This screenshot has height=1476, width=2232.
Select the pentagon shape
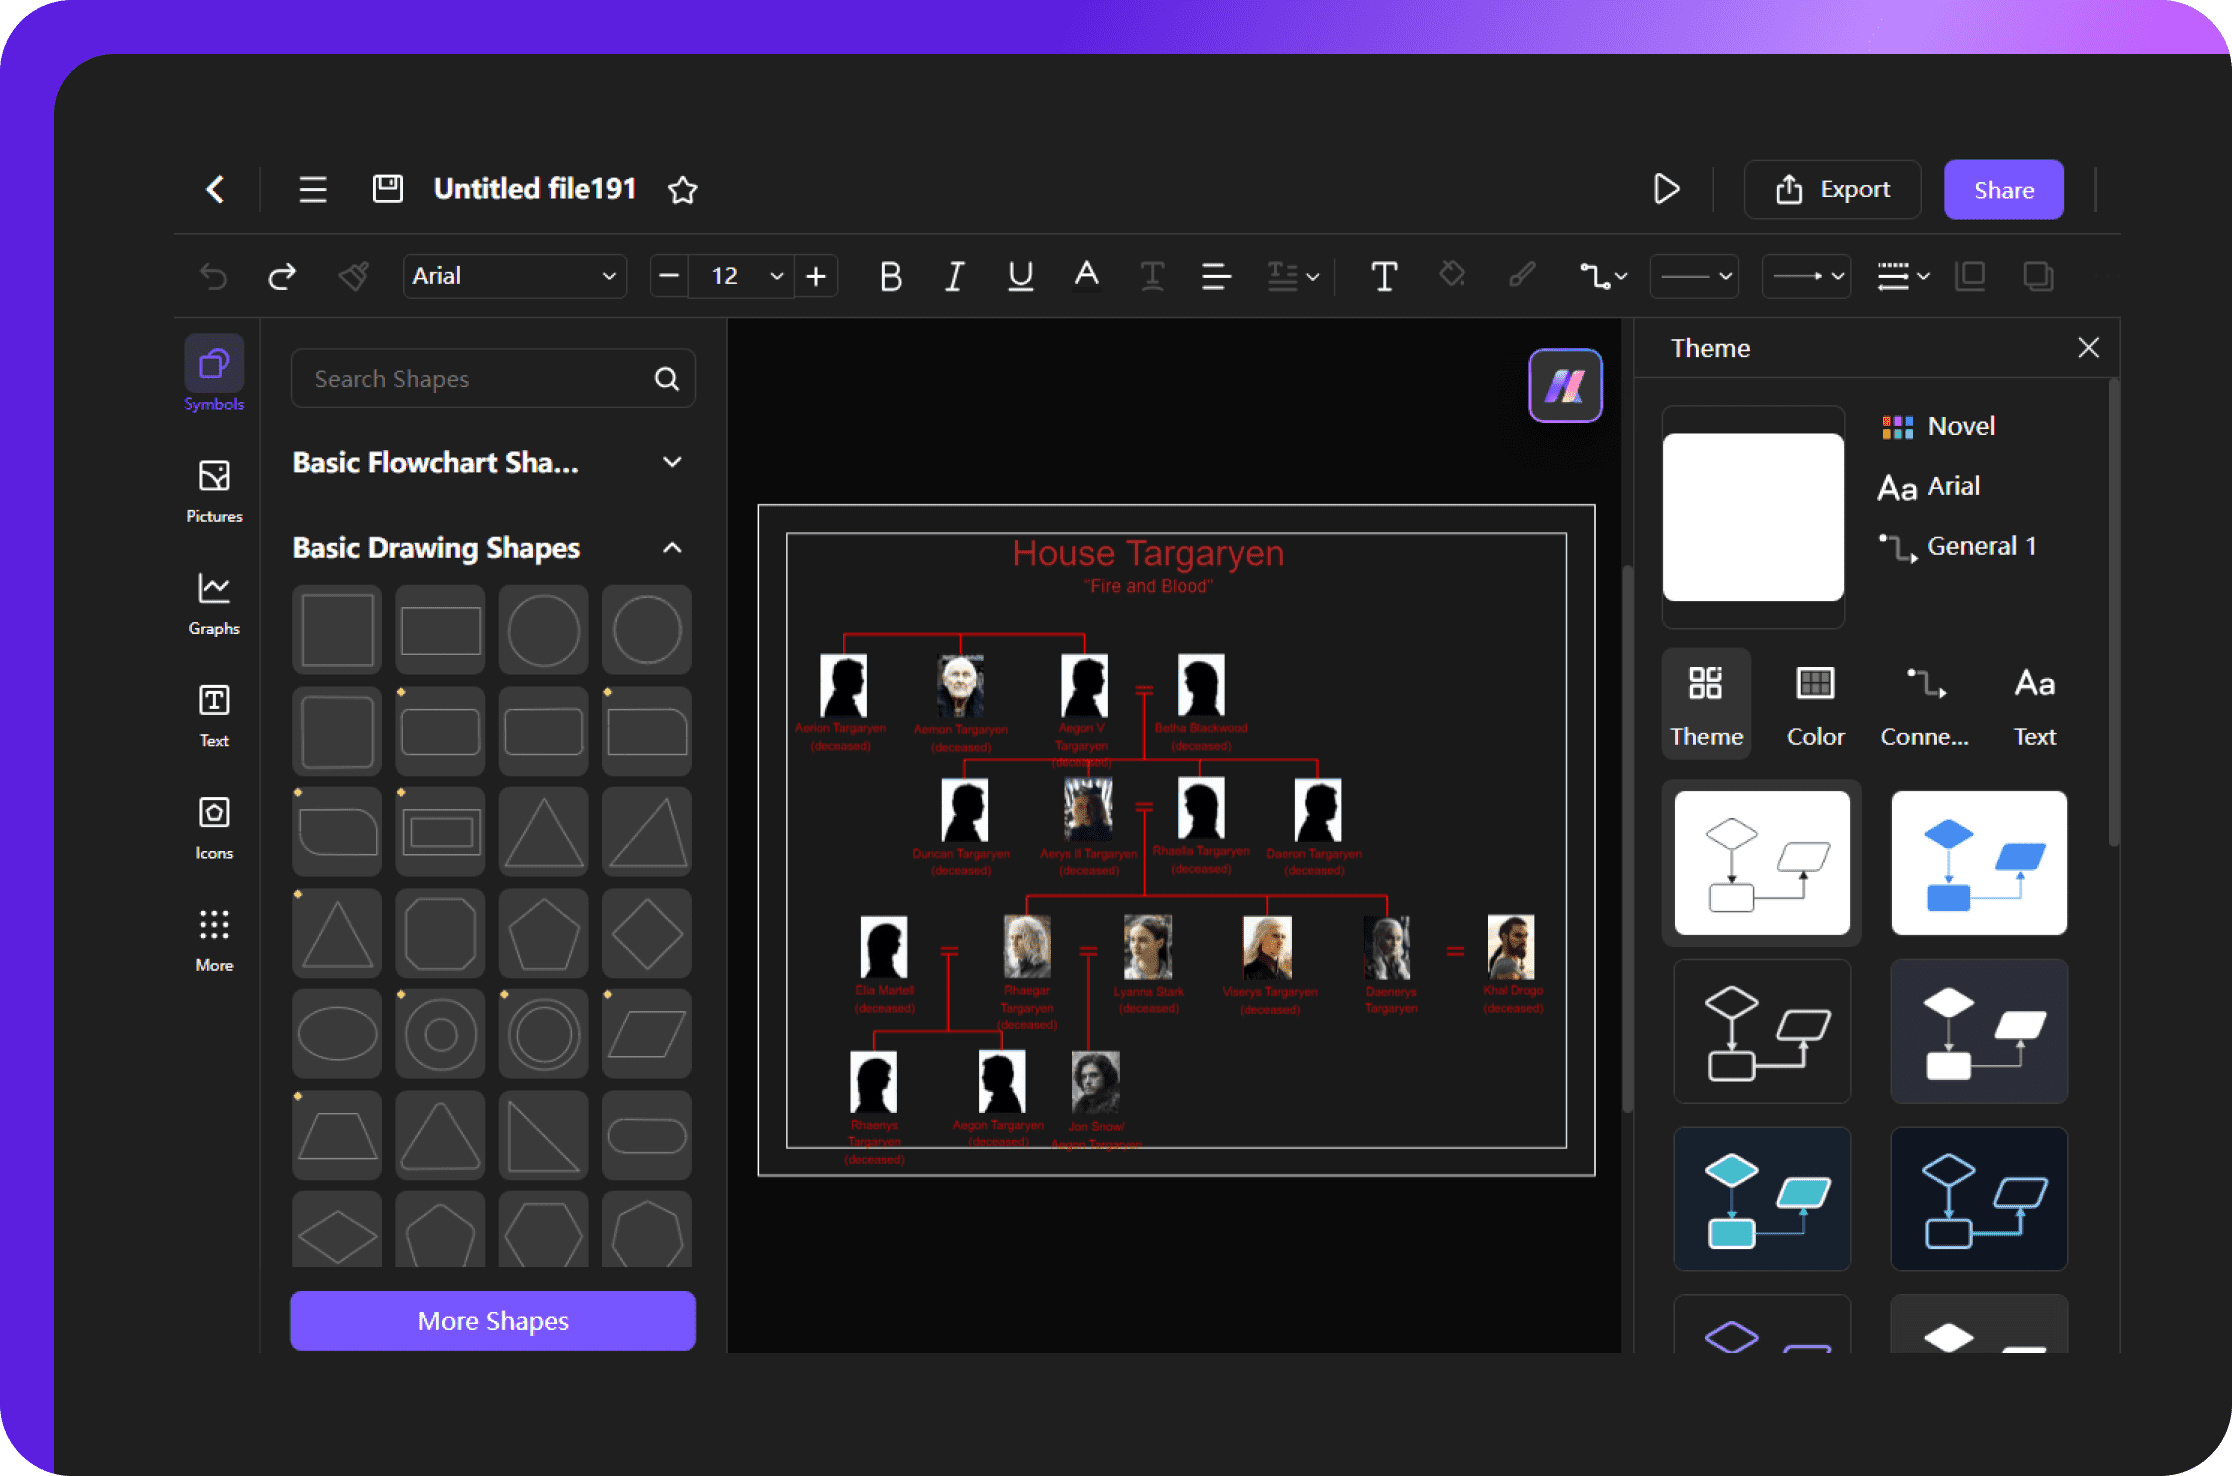coord(543,933)
